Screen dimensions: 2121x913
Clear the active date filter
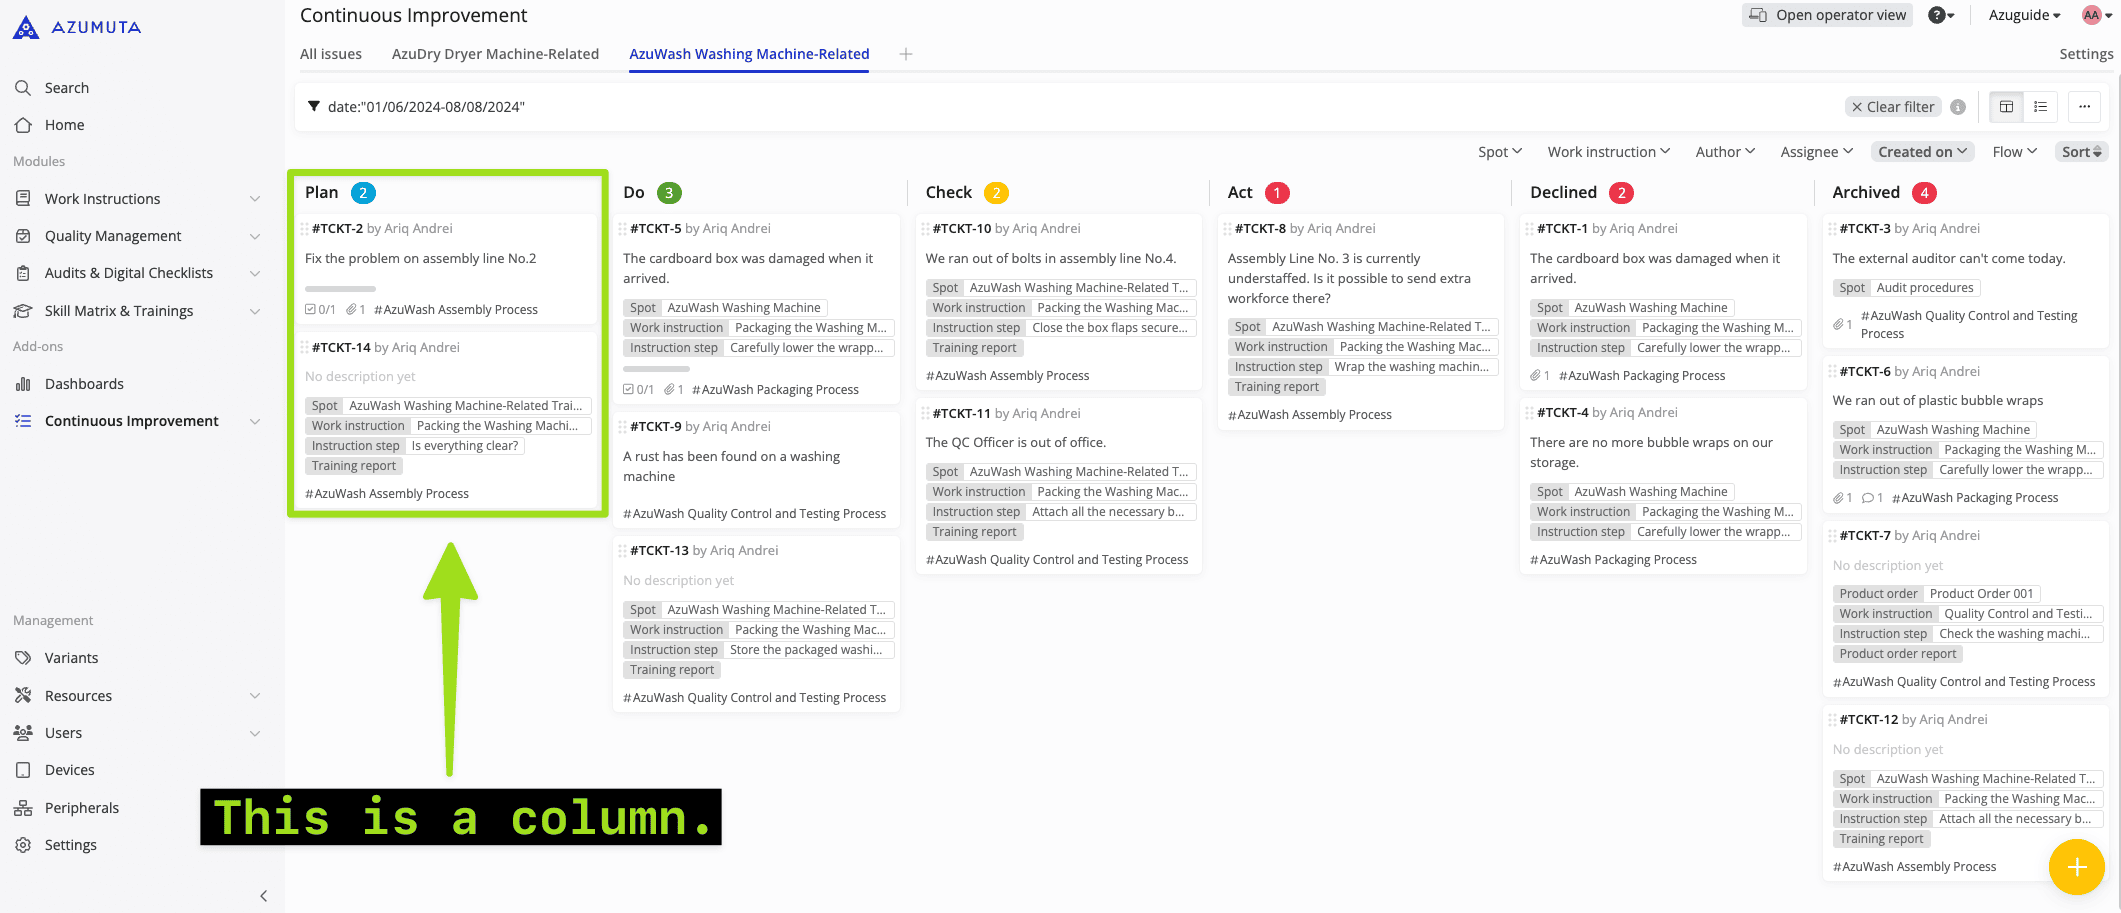pos(1892,107)
